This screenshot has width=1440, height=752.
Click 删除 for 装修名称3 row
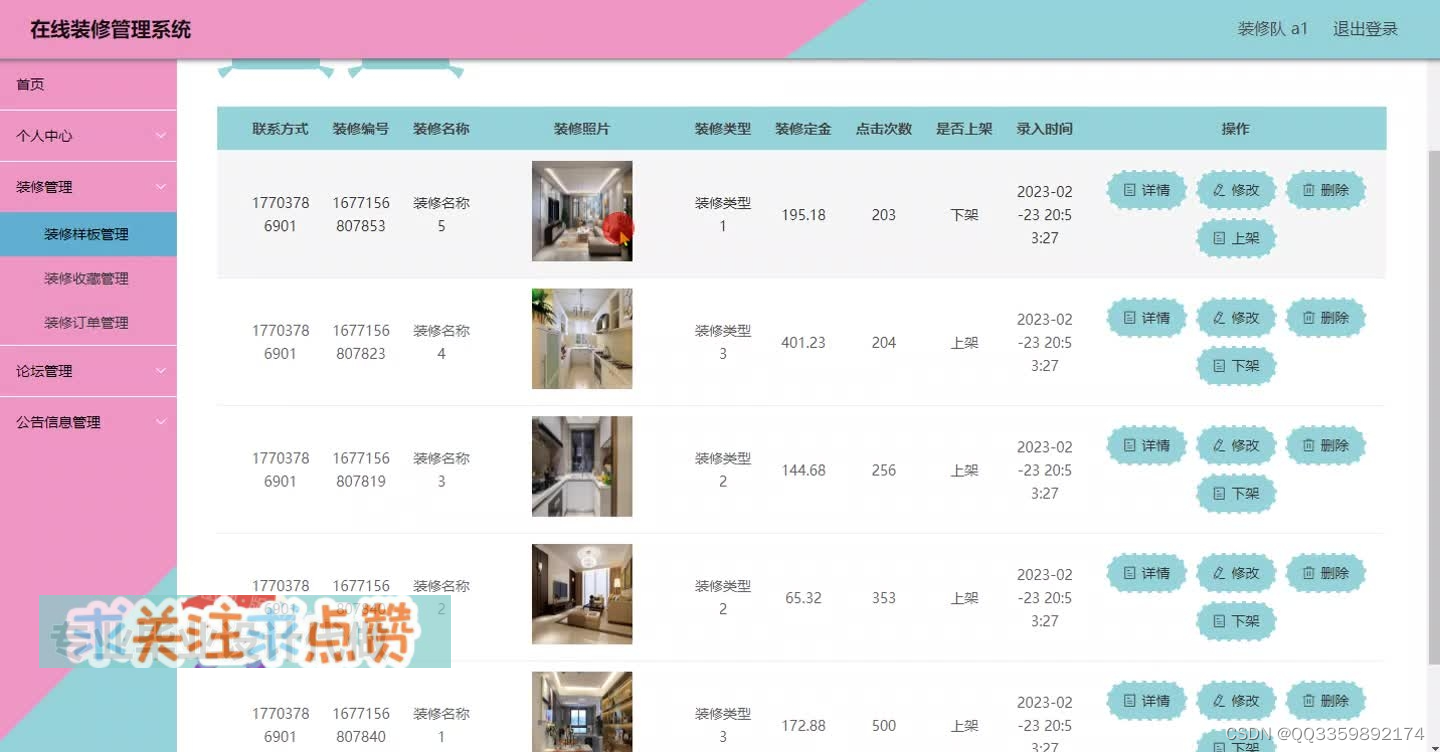(1326, 445)
